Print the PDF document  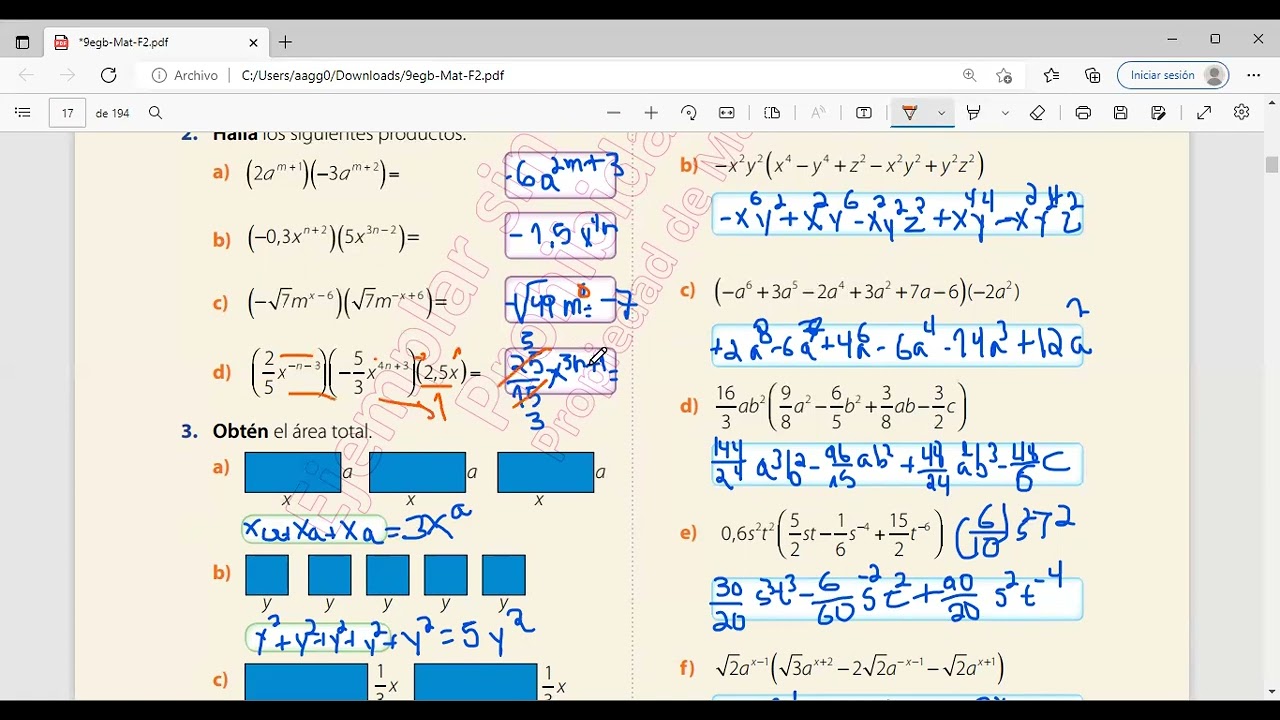[x=1083, y=113]
